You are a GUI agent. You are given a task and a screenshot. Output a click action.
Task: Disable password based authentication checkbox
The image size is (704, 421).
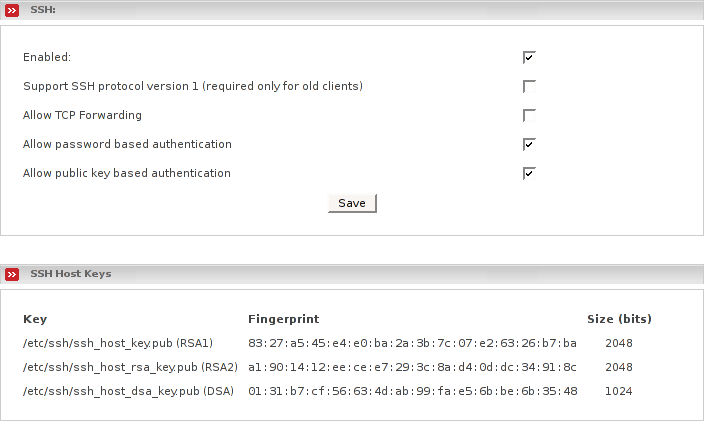tap(529, 144)
